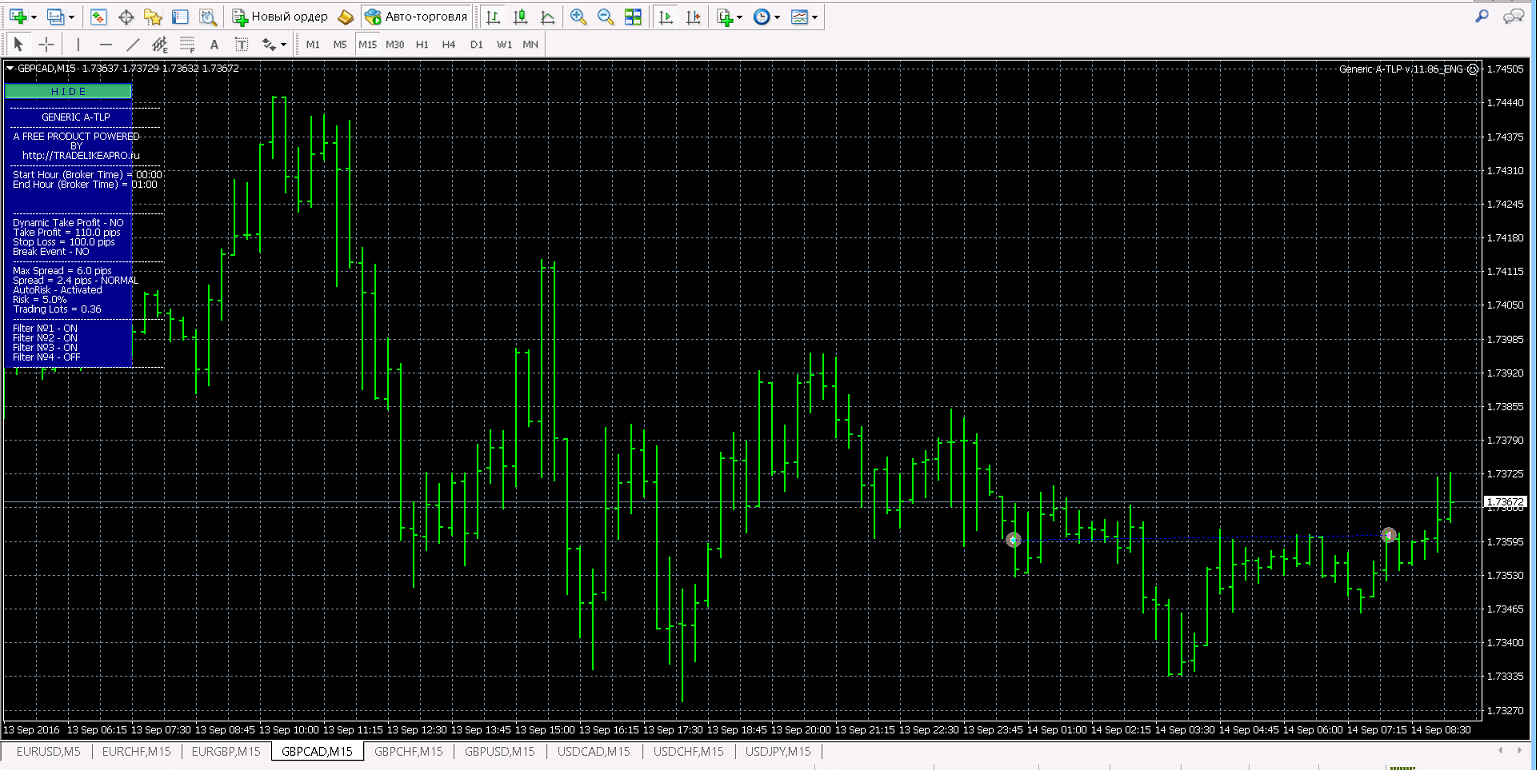The image size is (1537, 770).
Task: Toggle Chart Shift option
Action: pos(693,17)
